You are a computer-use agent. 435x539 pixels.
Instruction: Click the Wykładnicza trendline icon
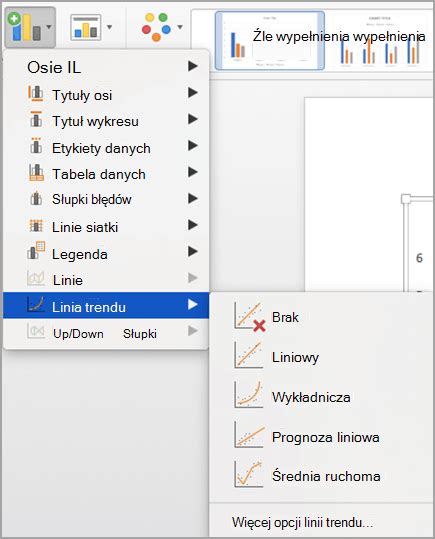[249, 395]
